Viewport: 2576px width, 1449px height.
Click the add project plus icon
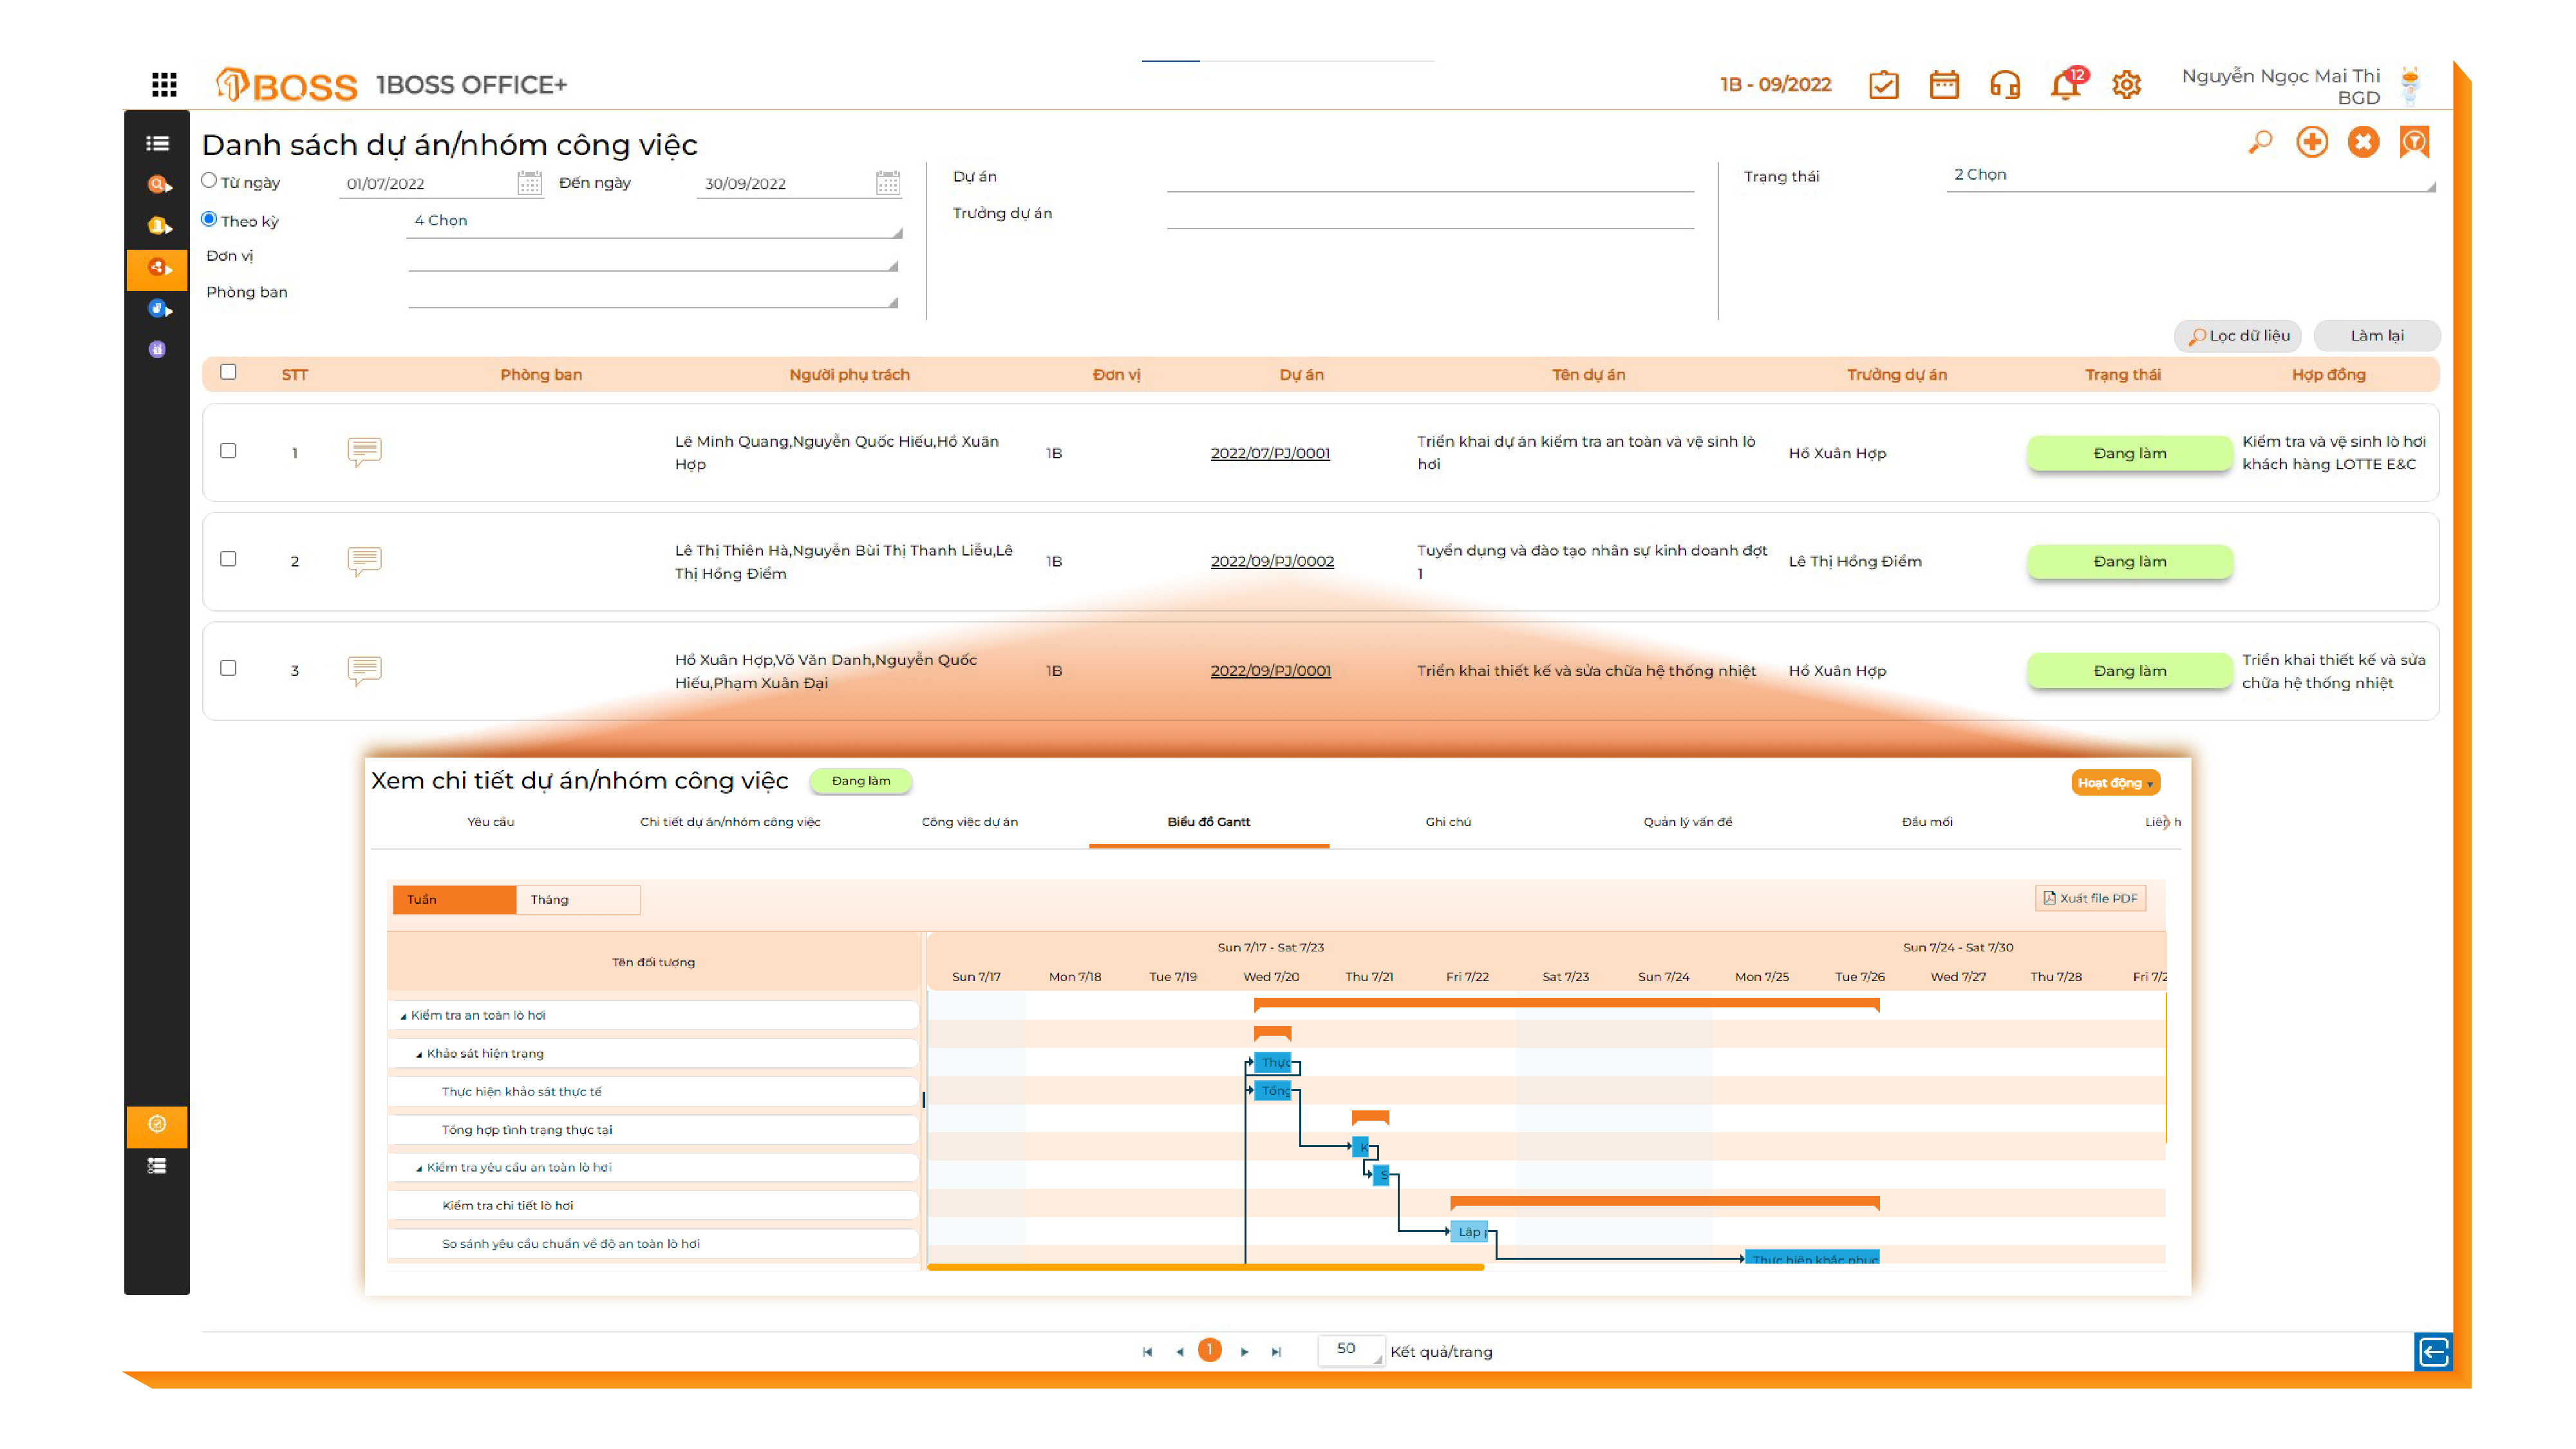pos(2311,142)
